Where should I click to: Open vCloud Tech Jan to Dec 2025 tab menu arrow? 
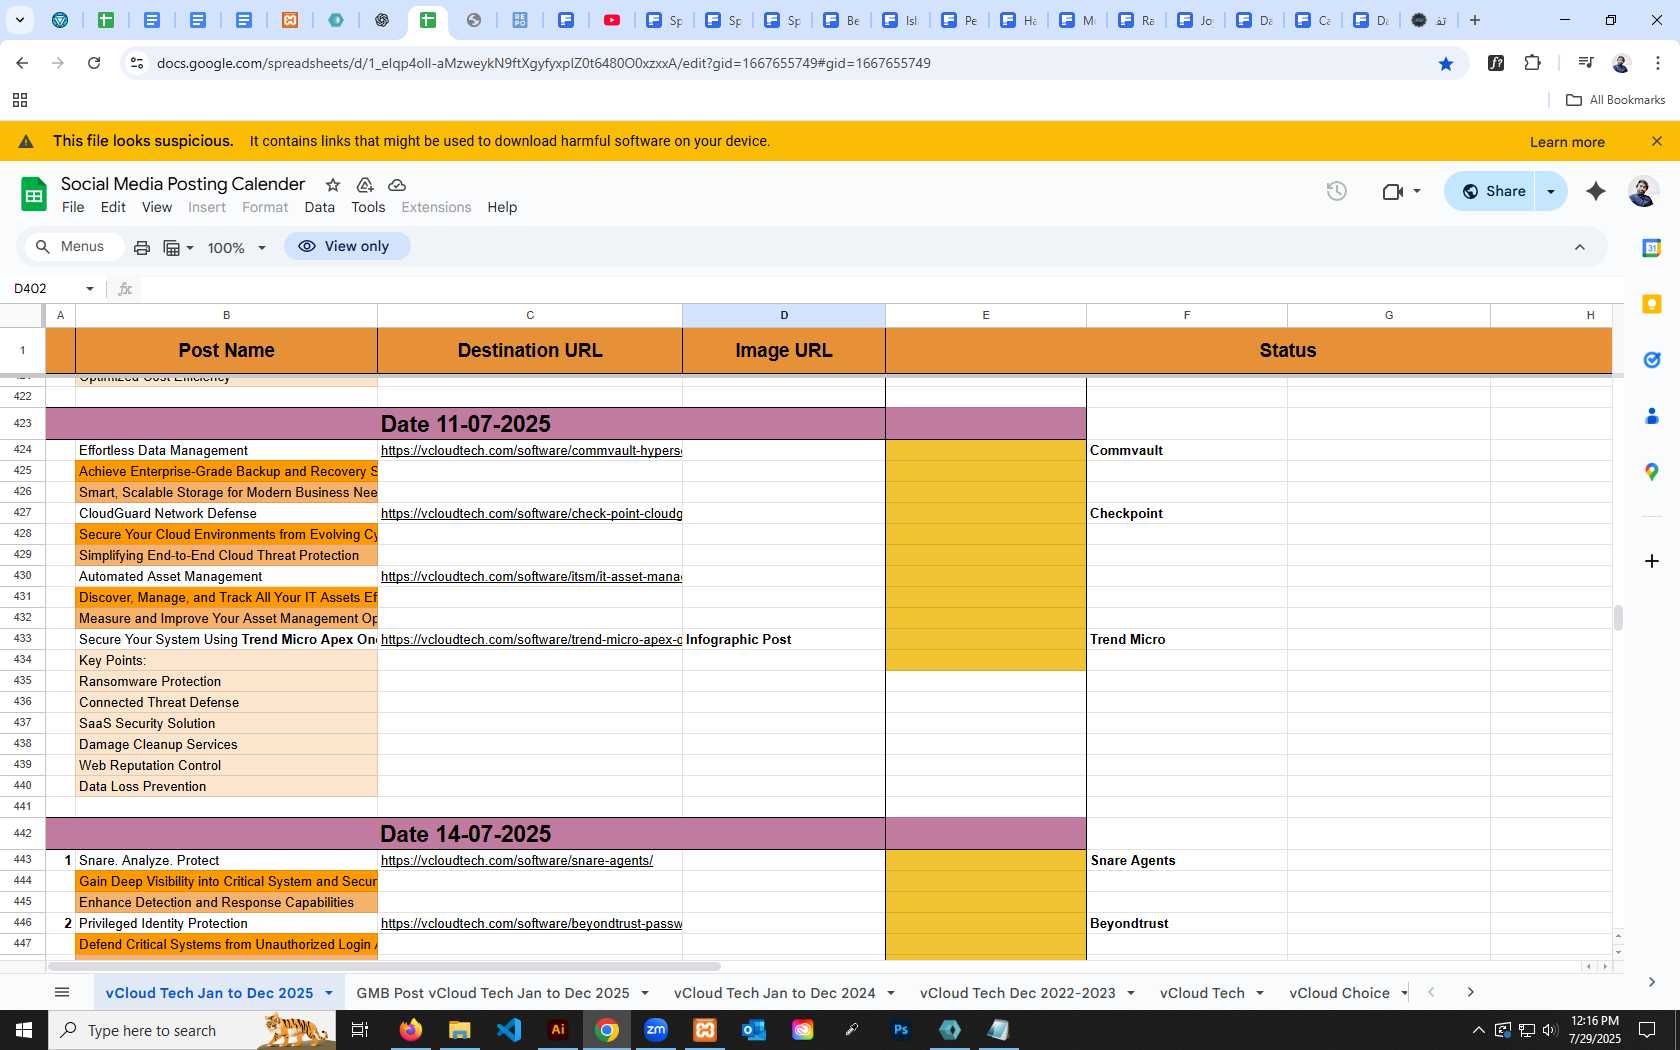(x=327, y=993)
